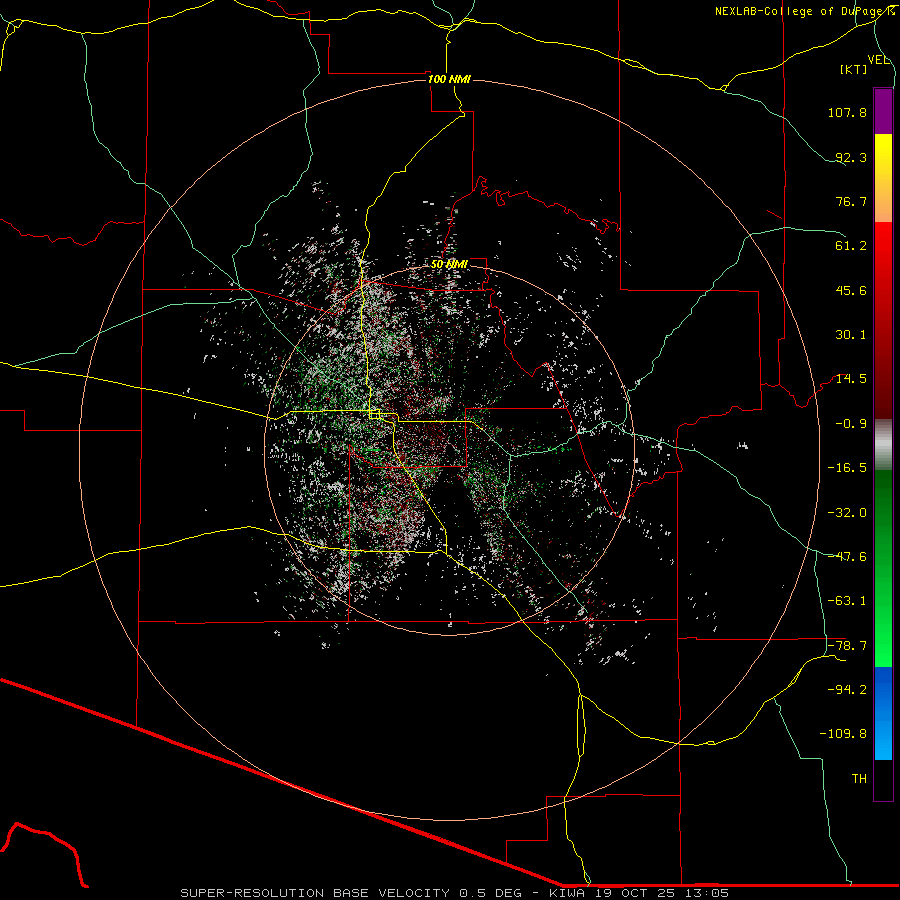Click the -47.6 legend value
Screen dimensions: 900x900
[847, 557]
